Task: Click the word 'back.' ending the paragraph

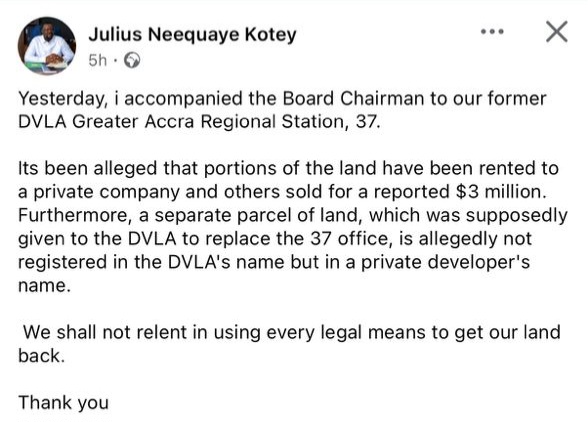Action: tap(42, 356)
